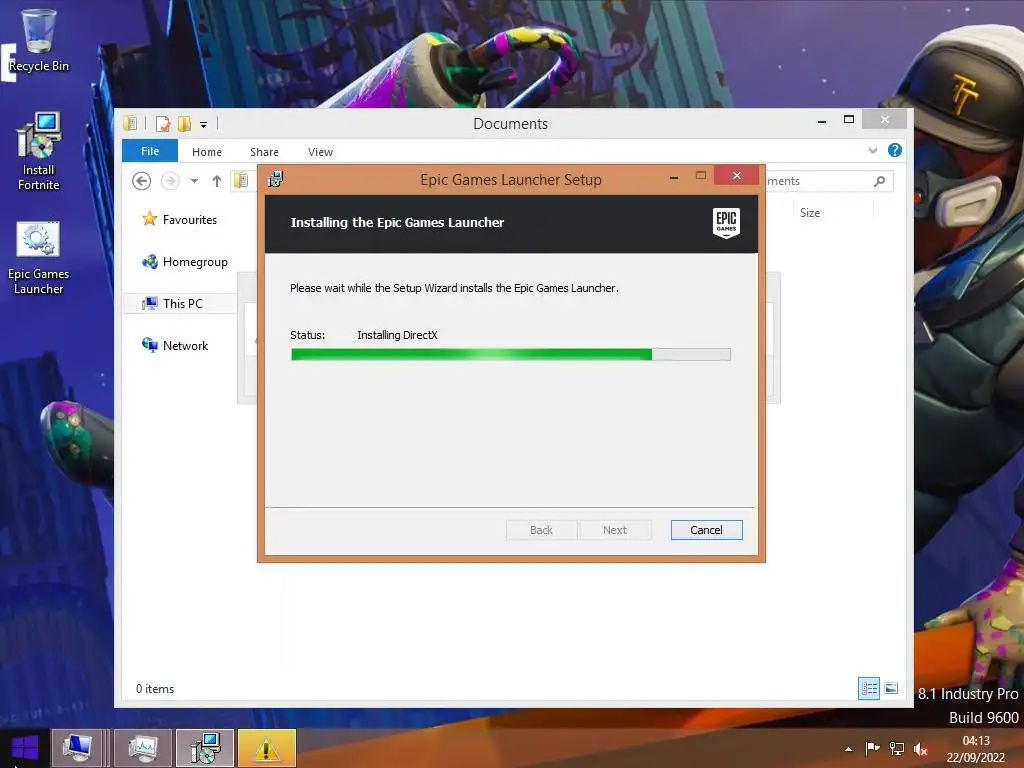This screenshot has width=1024, height=768.
Task: Open Customize Quick Access Toolbar dropdown
Action: coord(203,124)
